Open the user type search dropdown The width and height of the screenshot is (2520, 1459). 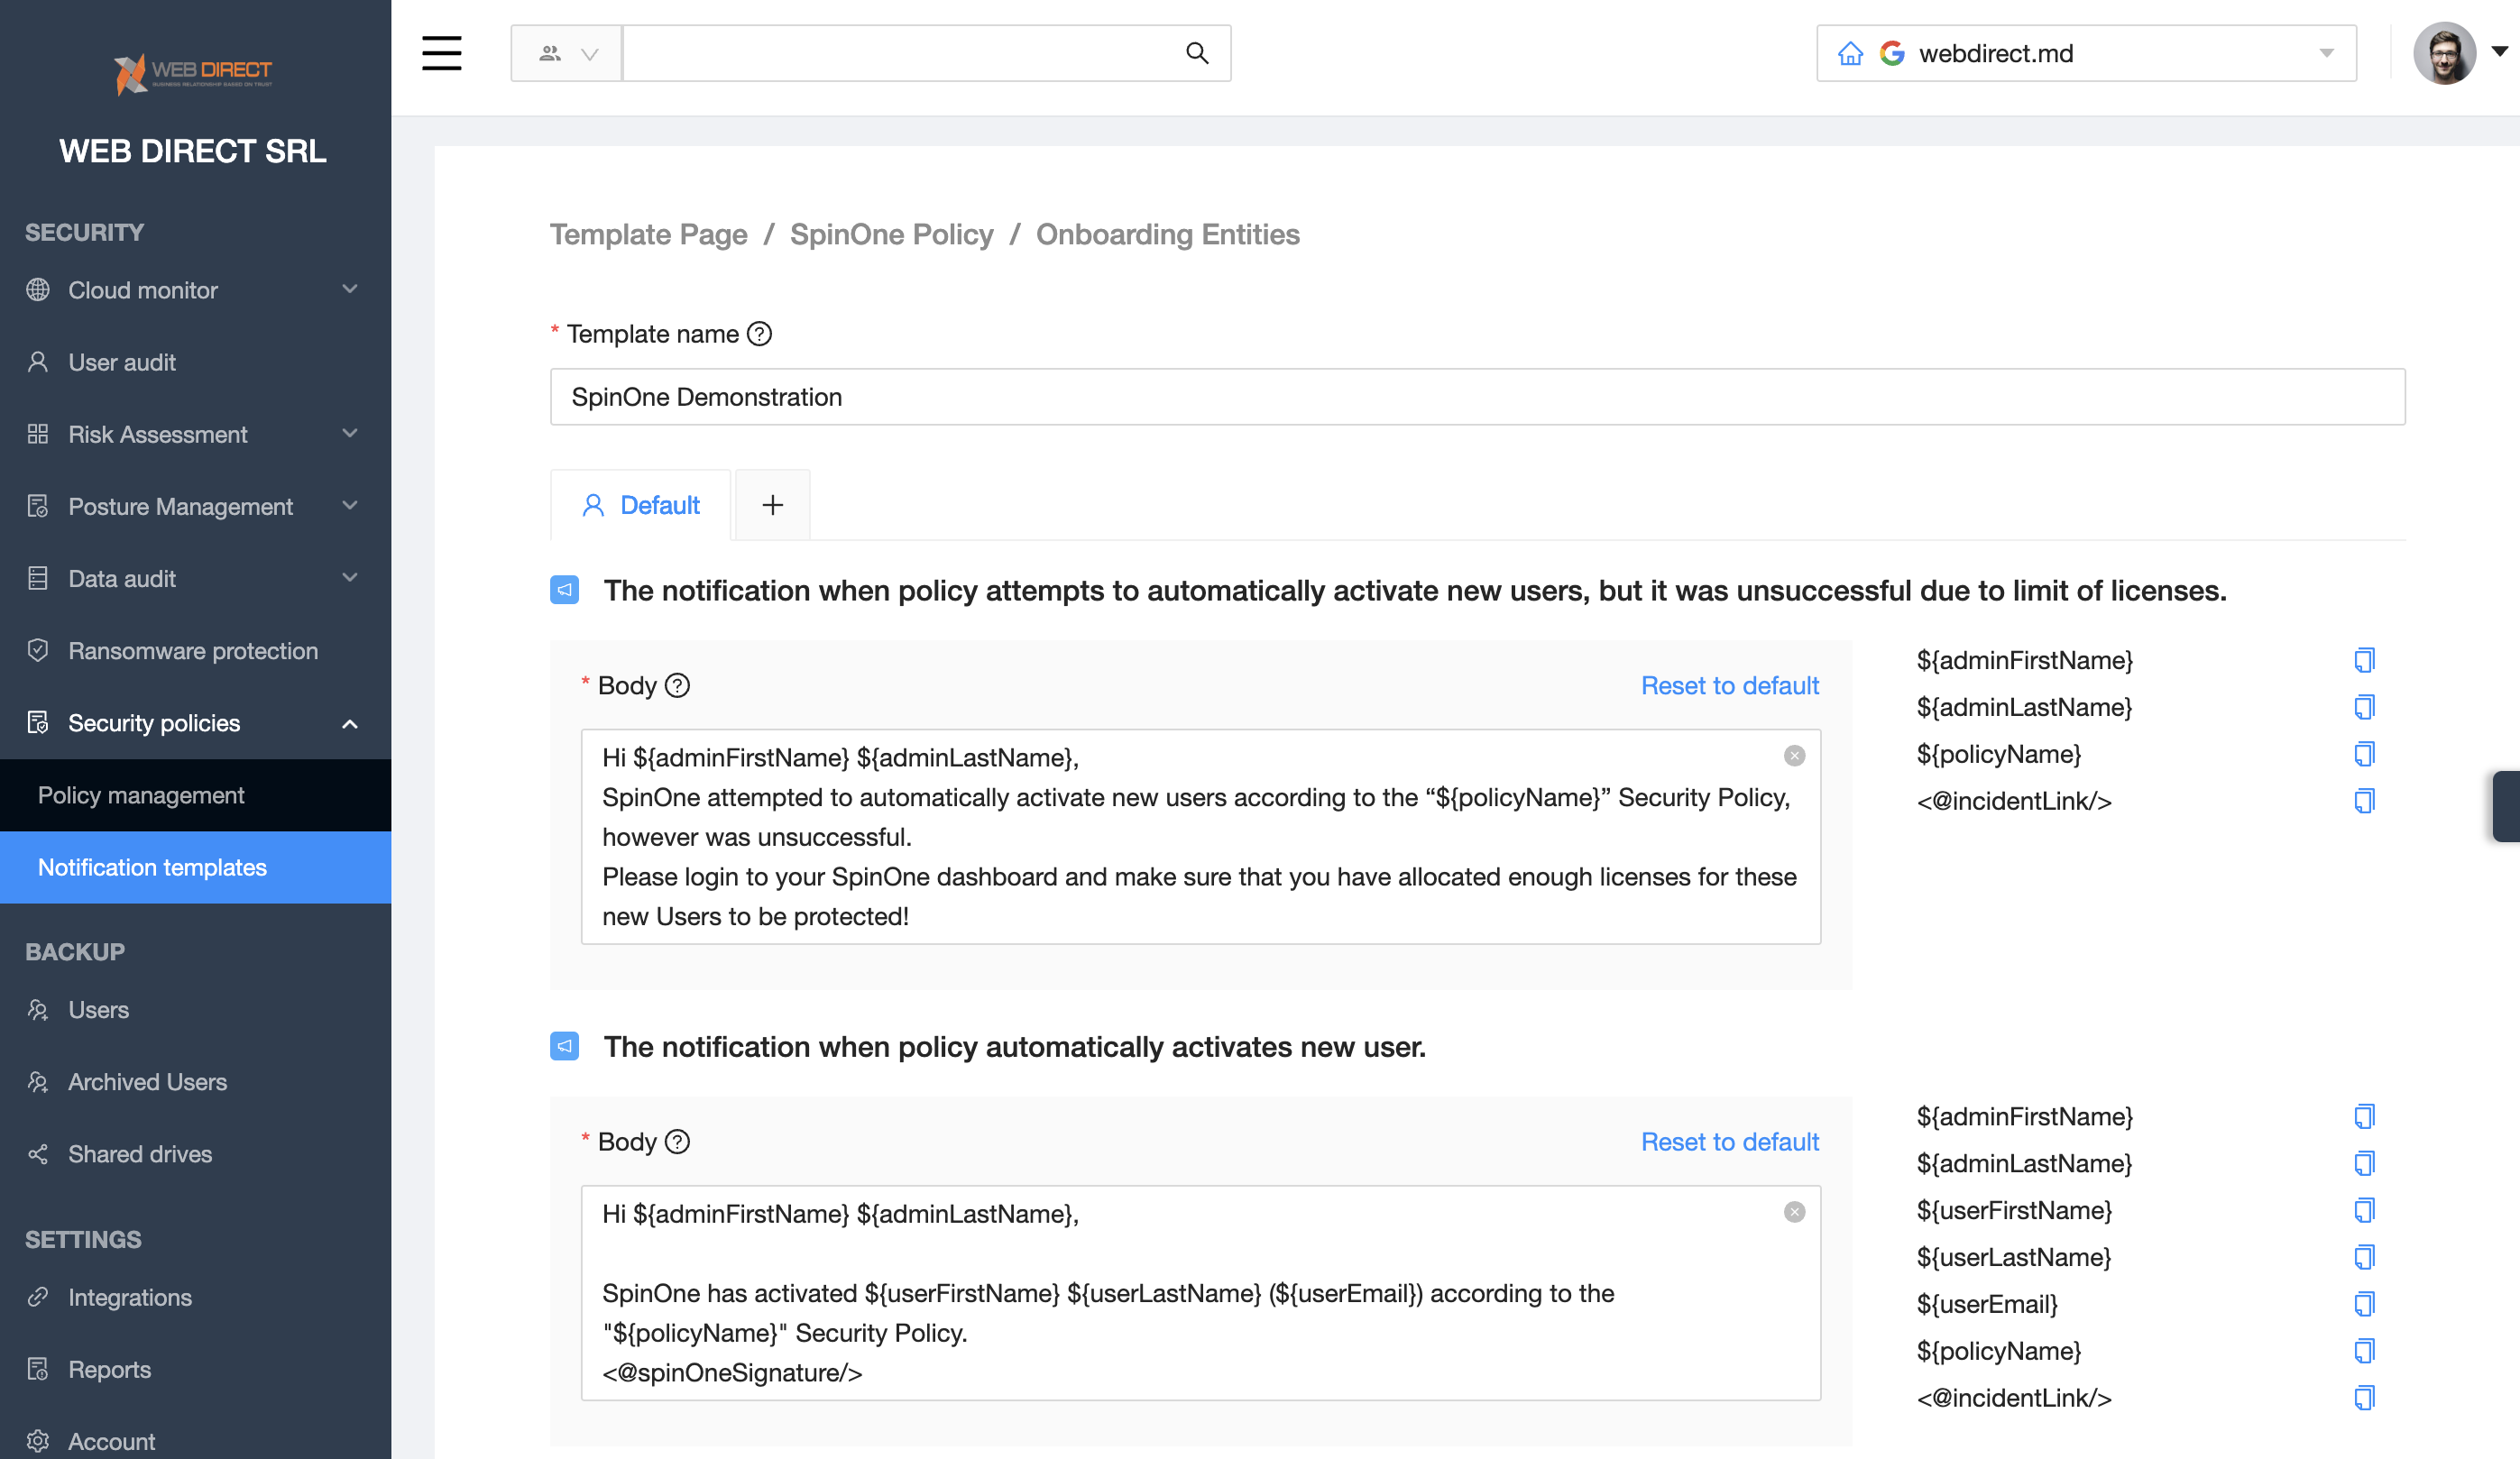click(567, 53)
